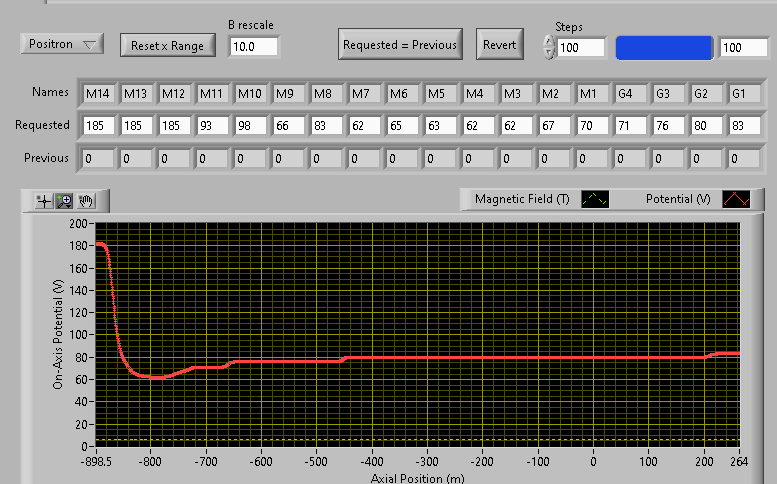
Task: Click the G4 requested voltage field
Action: 630,126
